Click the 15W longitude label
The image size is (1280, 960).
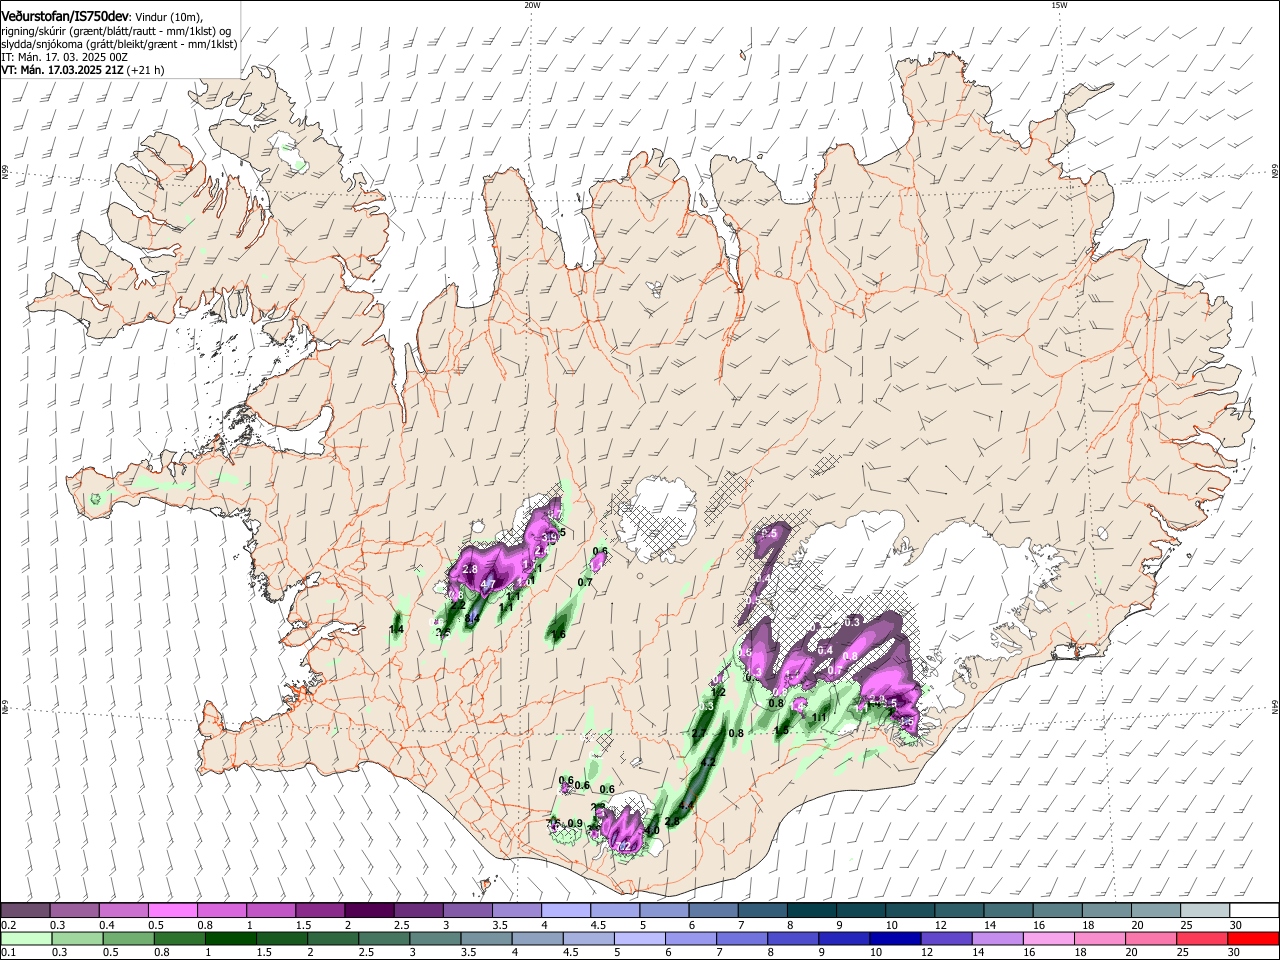pos(1059,5)
